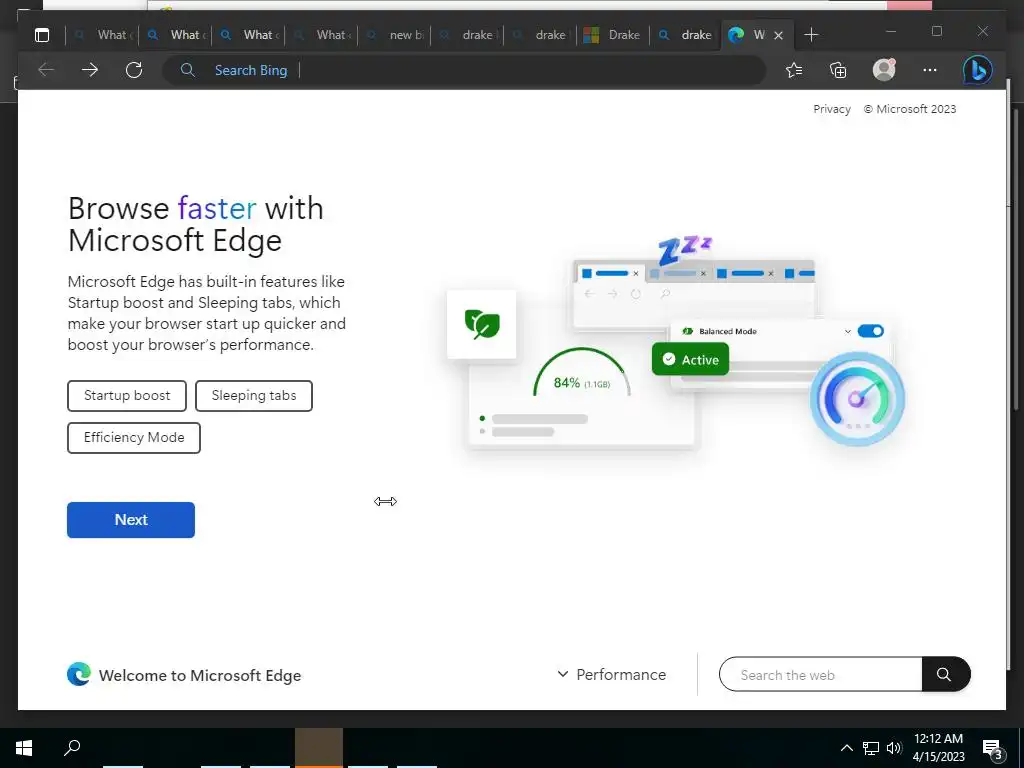Viewport: 1024px width, 768px height.
Task: Switch to the Drake tab with Microsoft logo
Action: pos(613,35)
